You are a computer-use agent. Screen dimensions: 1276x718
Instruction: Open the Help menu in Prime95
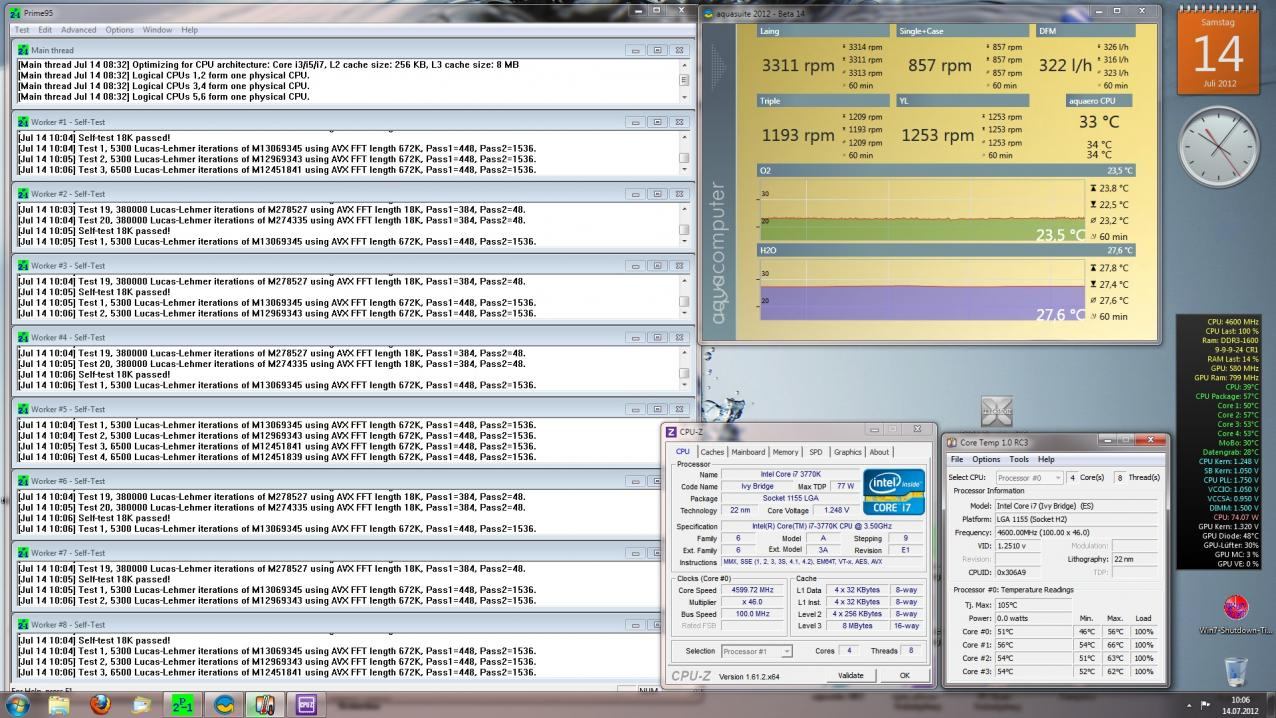tap(189, 30)
